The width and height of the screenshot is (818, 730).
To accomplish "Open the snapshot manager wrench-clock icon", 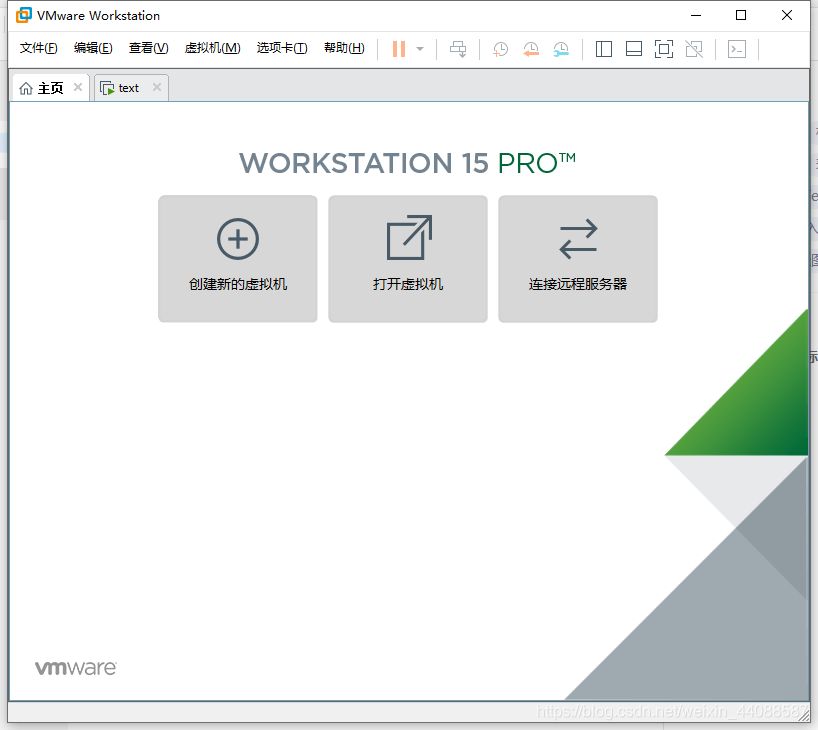I will 561,49.
